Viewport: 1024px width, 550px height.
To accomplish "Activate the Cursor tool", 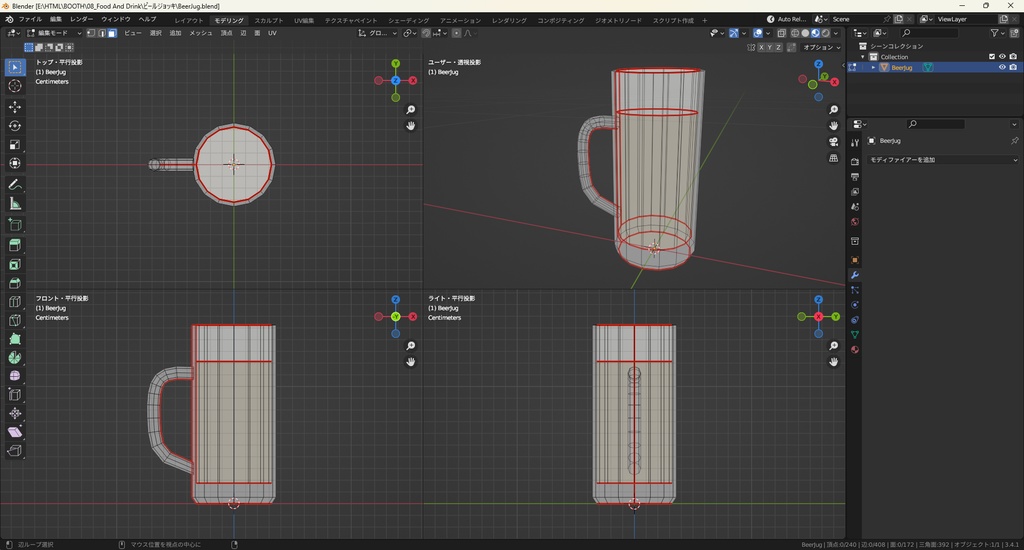I will (x=15, y=86).
